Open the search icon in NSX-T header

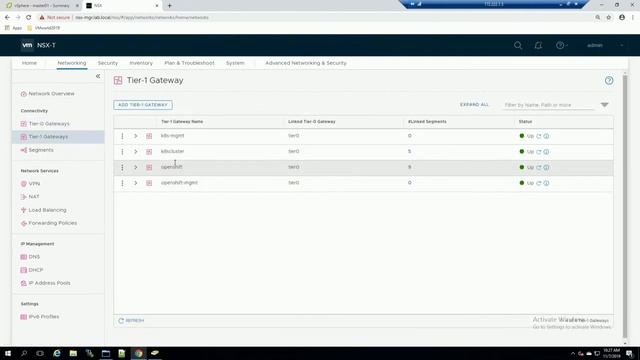pyautogui.click(x=518, y=45)
